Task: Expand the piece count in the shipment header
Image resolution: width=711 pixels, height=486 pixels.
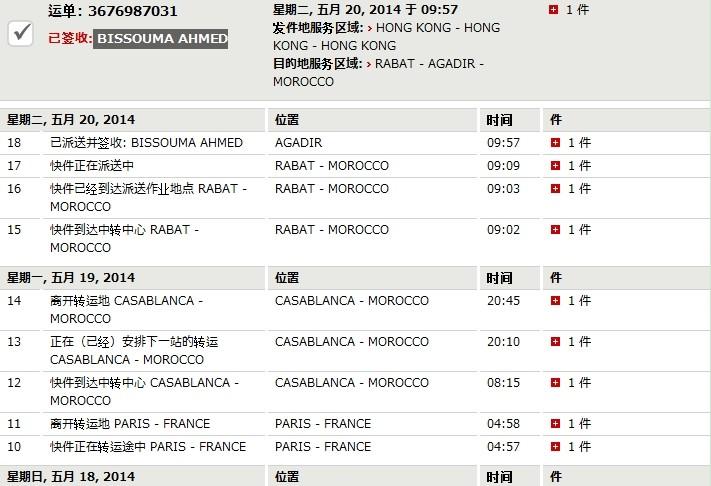Action: coord(555,10)
